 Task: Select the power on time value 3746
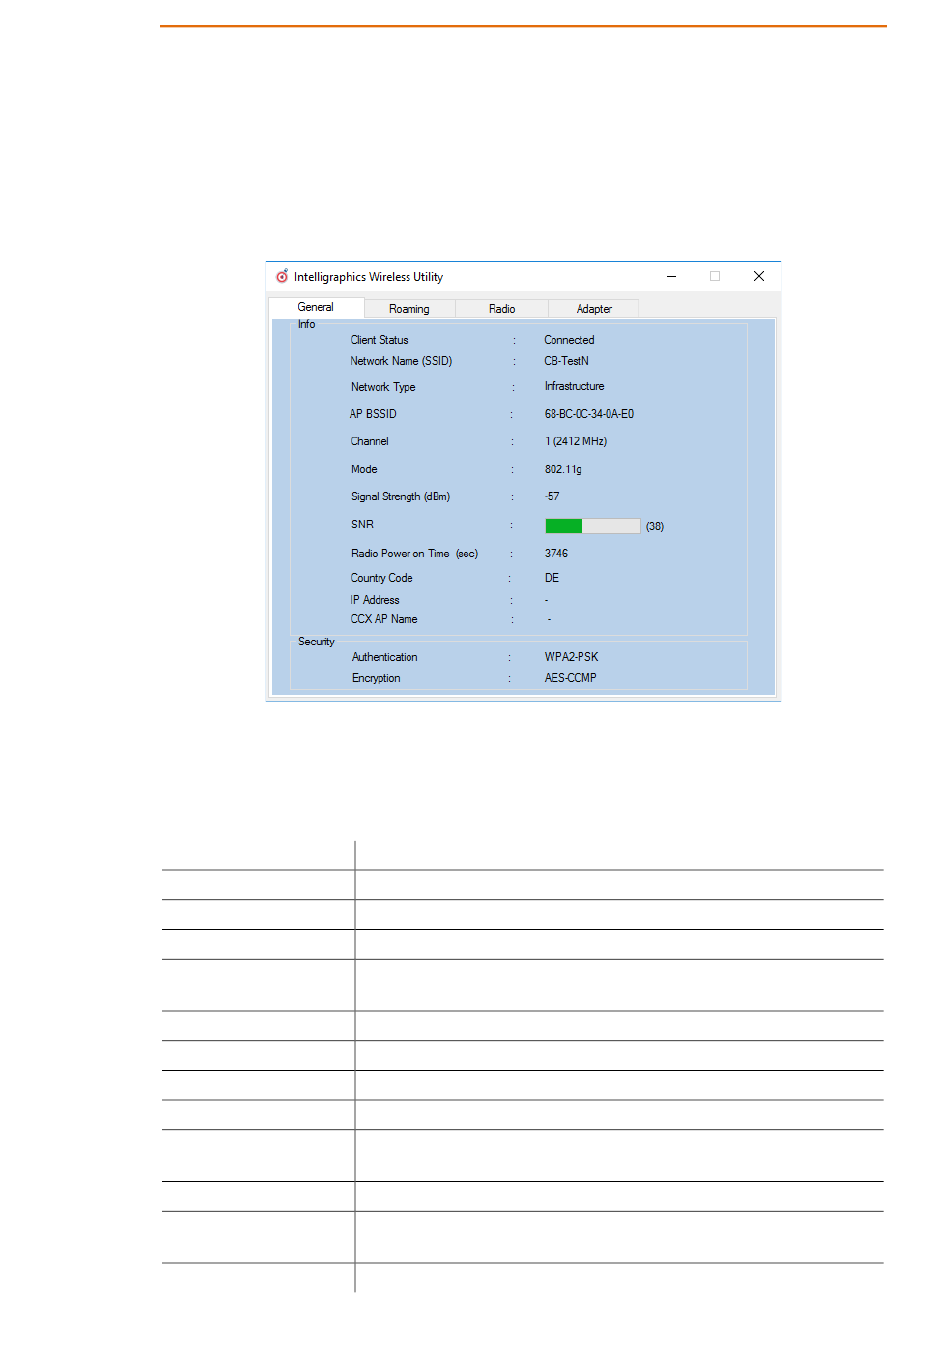[x=556, y=553]
